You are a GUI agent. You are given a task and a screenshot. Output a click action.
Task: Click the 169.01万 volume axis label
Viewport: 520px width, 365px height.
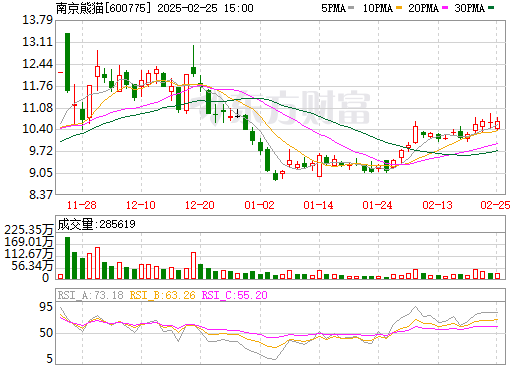[29, 242]
